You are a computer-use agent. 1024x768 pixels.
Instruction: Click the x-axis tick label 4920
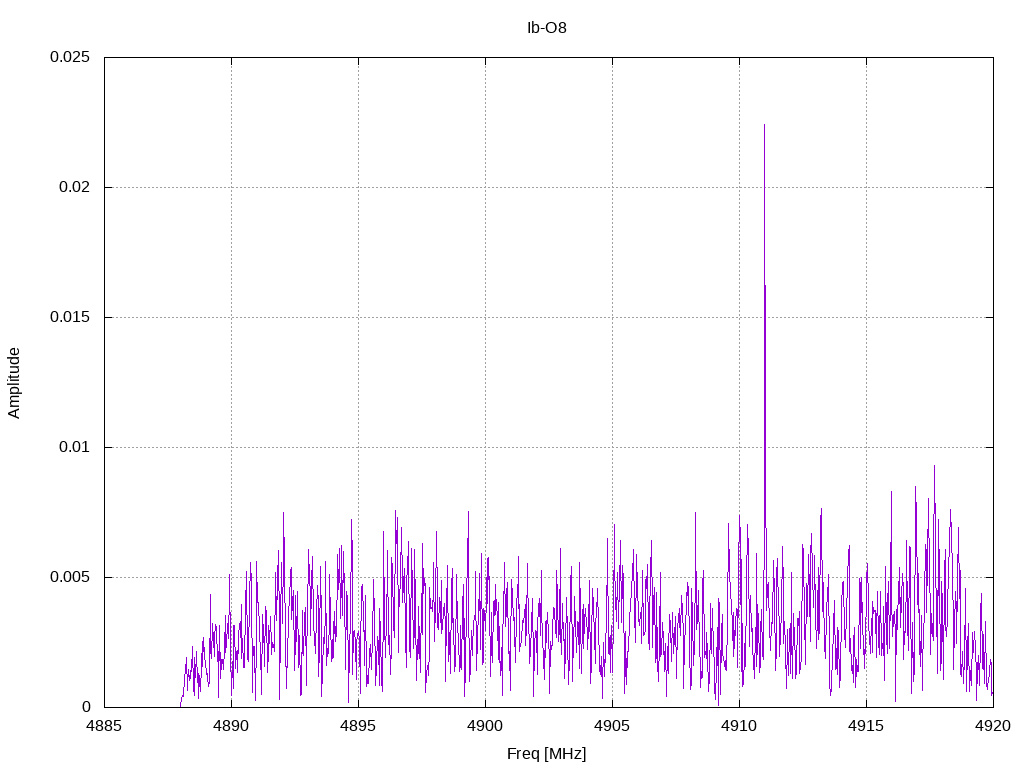(993, 726)
